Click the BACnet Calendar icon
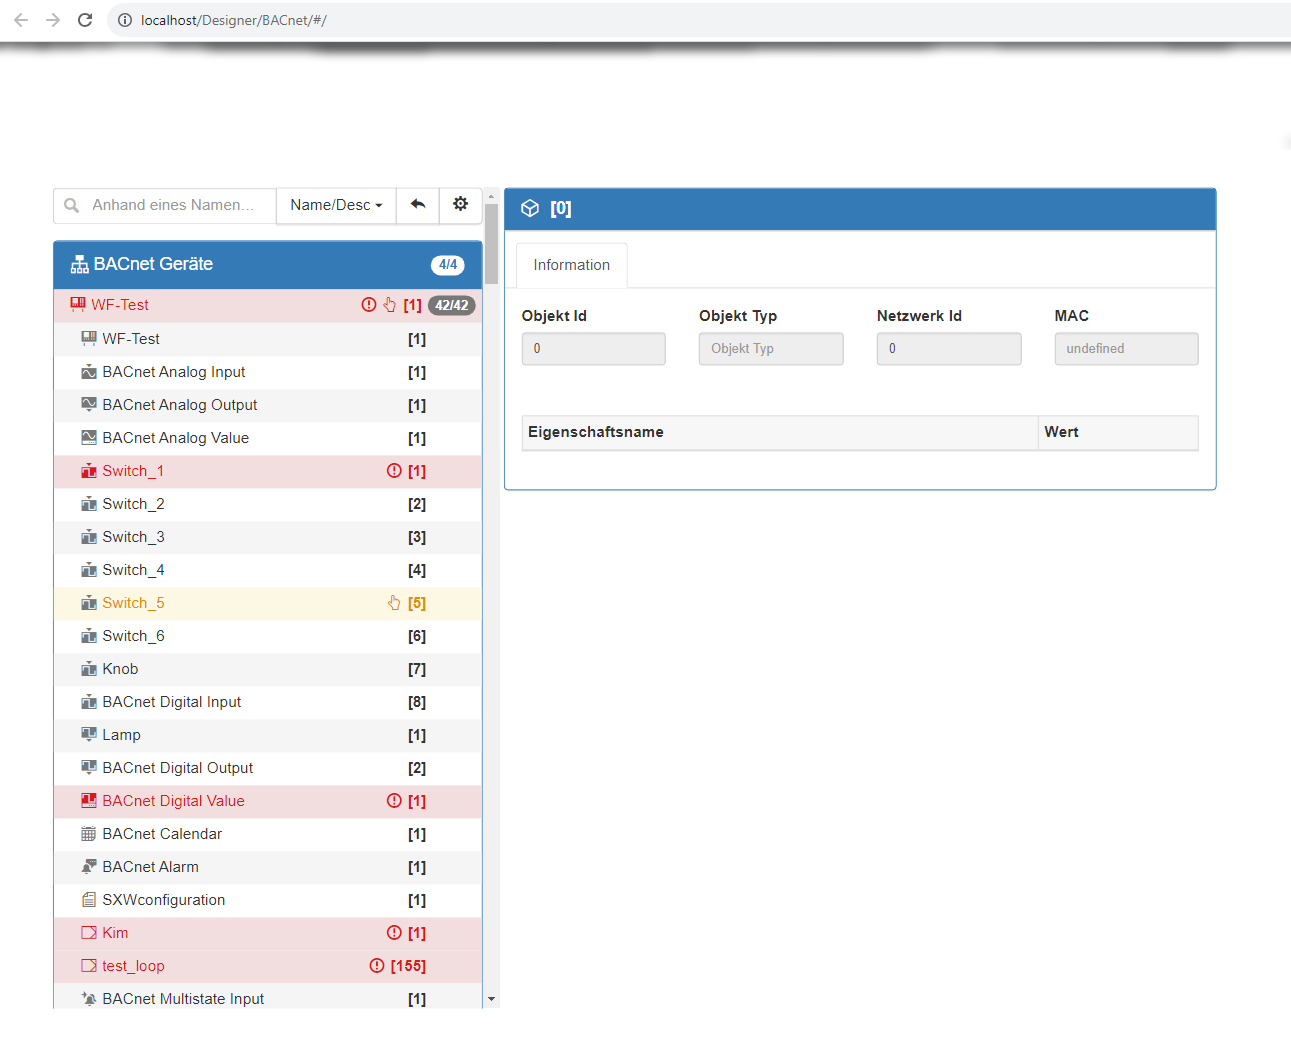 (89, 834)
